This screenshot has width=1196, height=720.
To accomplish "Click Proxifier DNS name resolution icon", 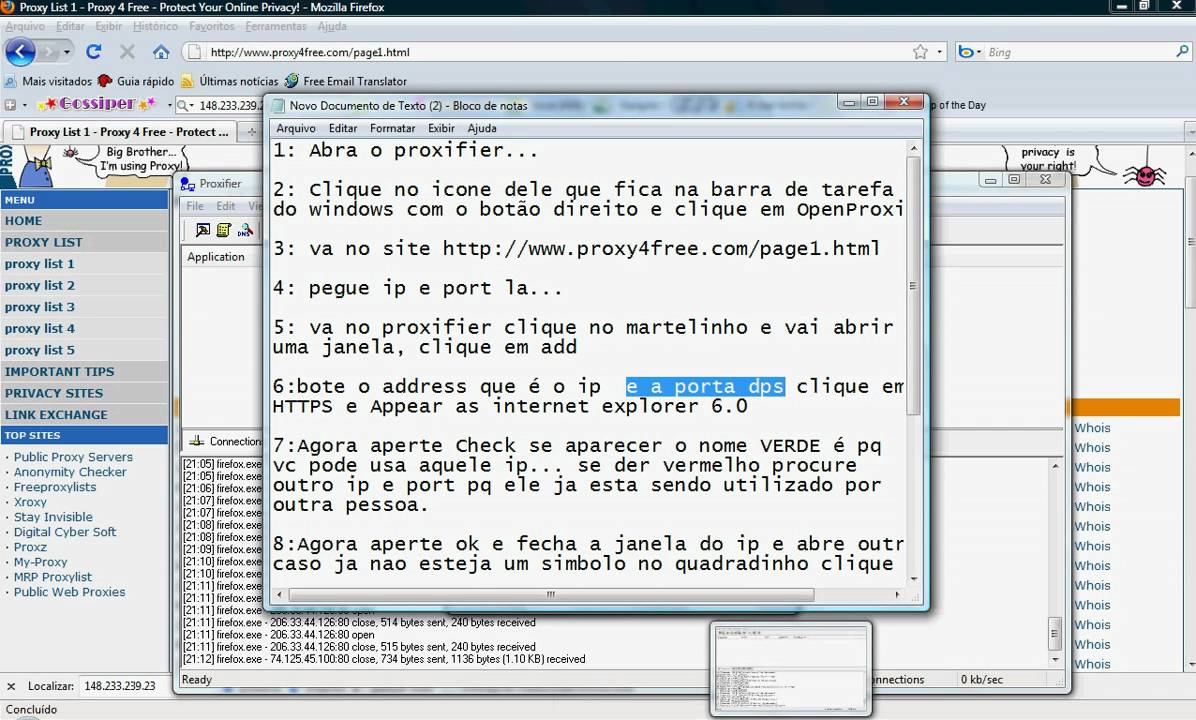I will [245, 230].
